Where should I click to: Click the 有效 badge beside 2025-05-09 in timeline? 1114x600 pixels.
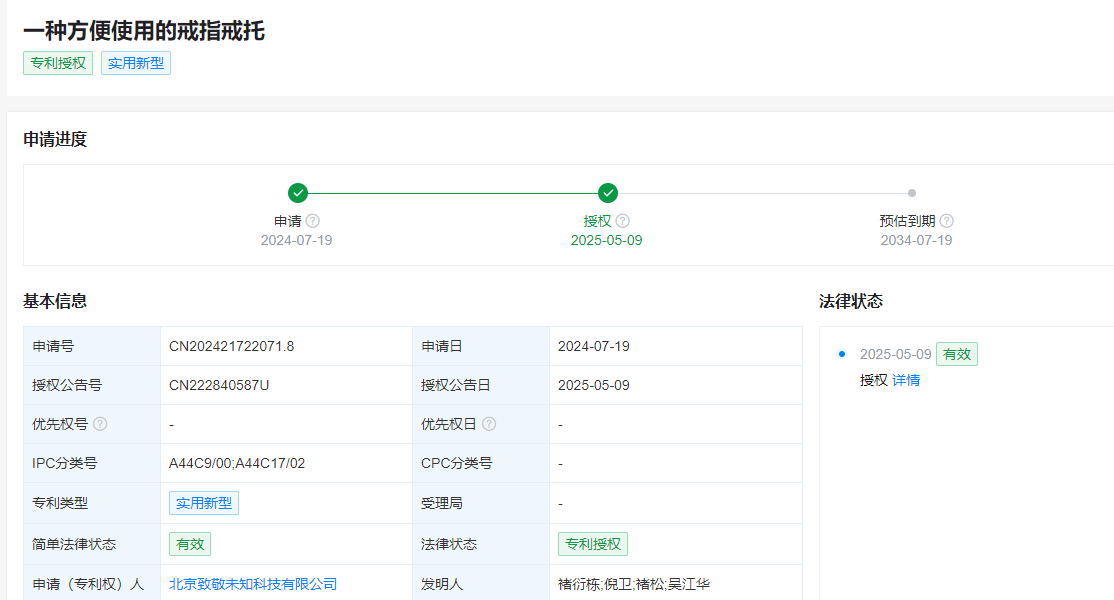[x=956, y=354]
